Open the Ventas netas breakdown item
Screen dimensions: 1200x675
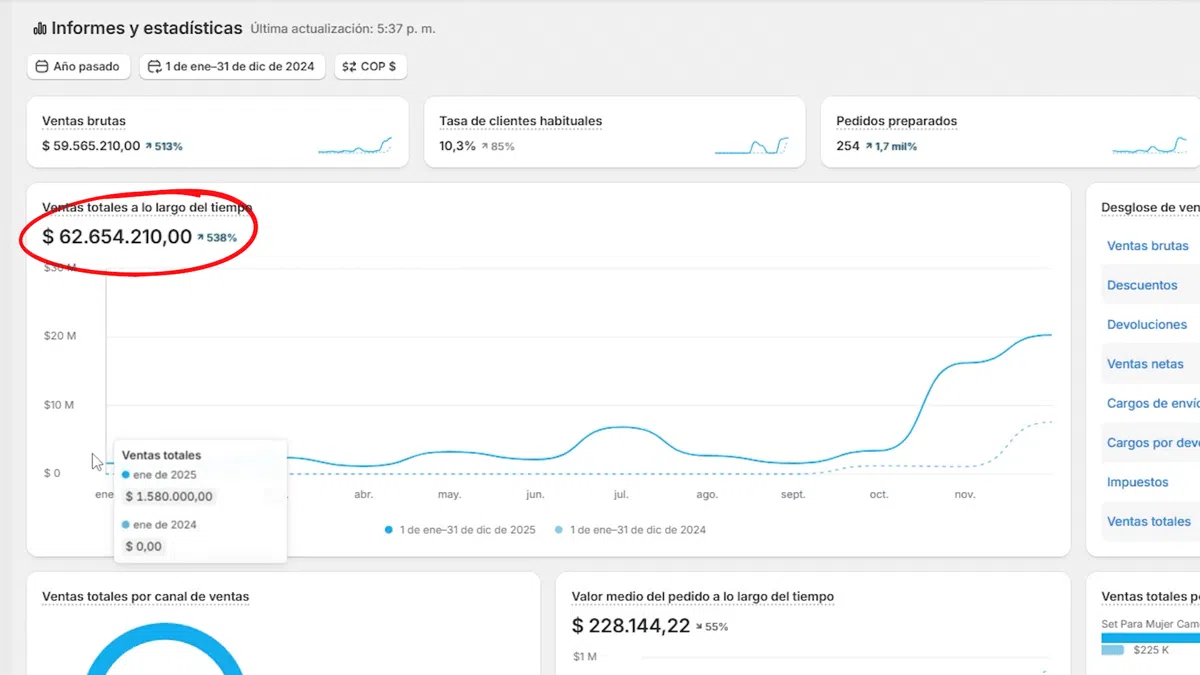tap(1145, 364)
